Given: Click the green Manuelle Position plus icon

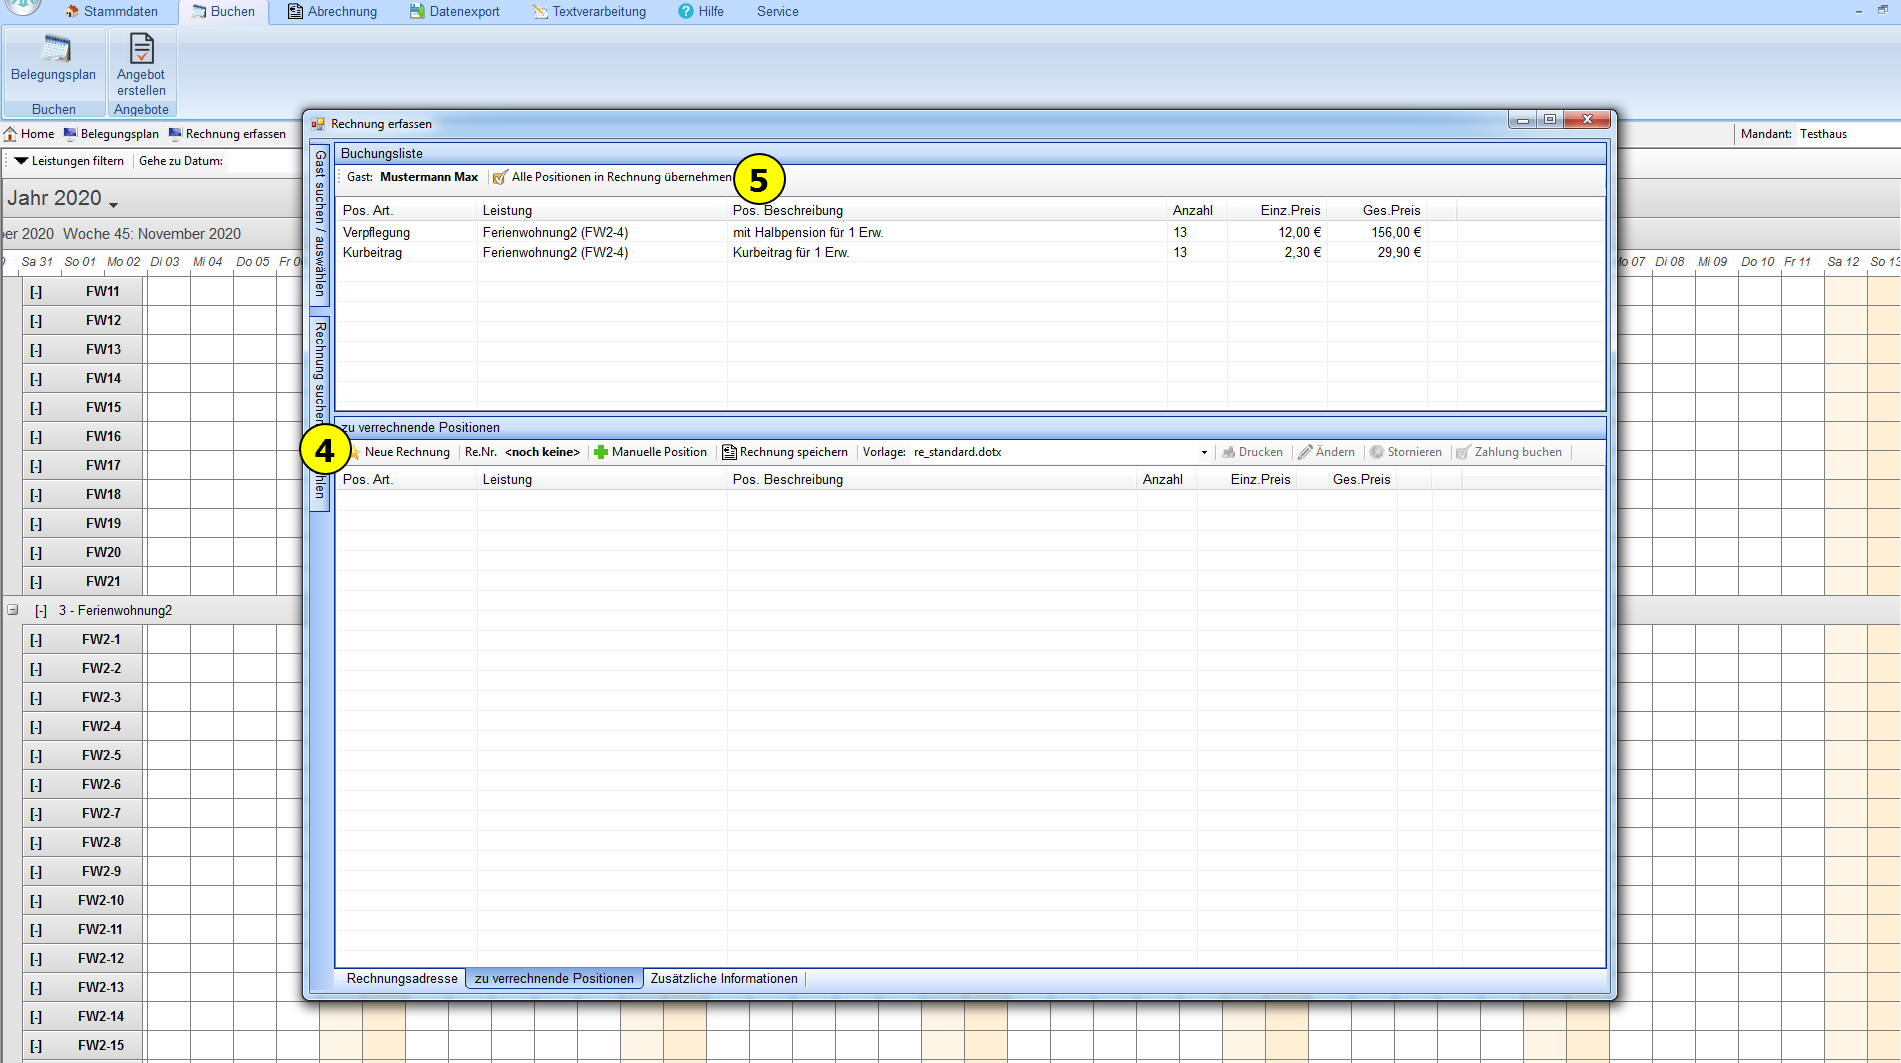Looking at the screenshot, I should pyautogui.click(x=601, y=452).
